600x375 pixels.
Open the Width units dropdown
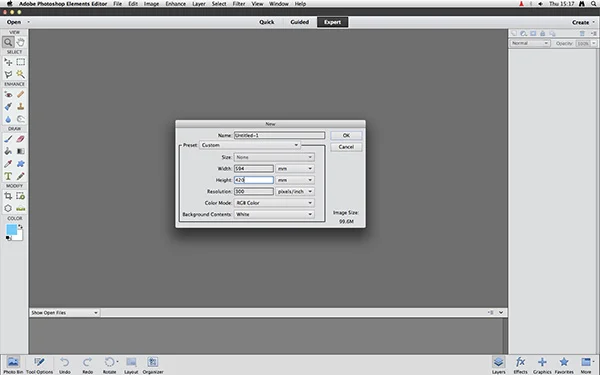(x=295, y=168)
